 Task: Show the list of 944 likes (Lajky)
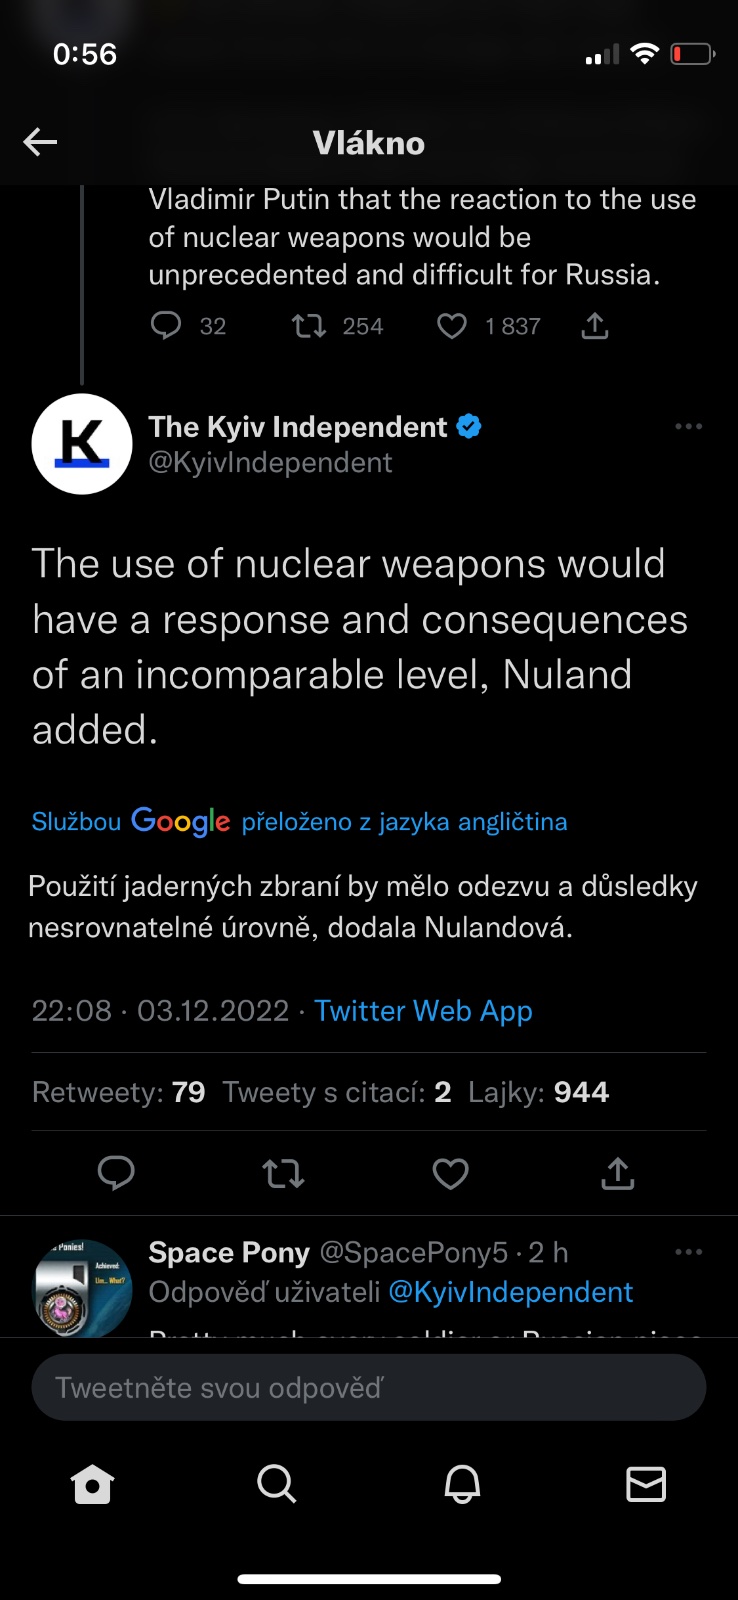click(x=538, y=1092)
